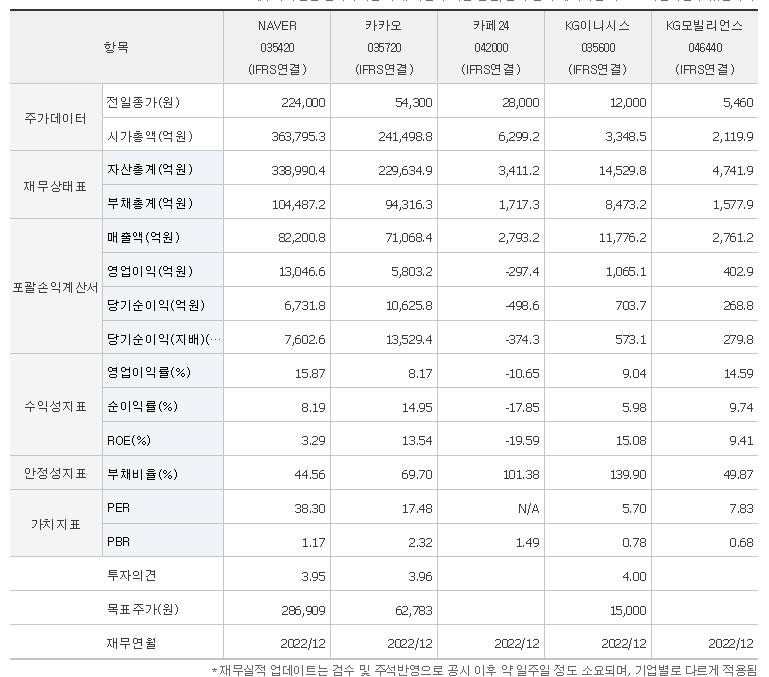Click KG이니시스 debt ratio 139.90

(x=628, y=474)
